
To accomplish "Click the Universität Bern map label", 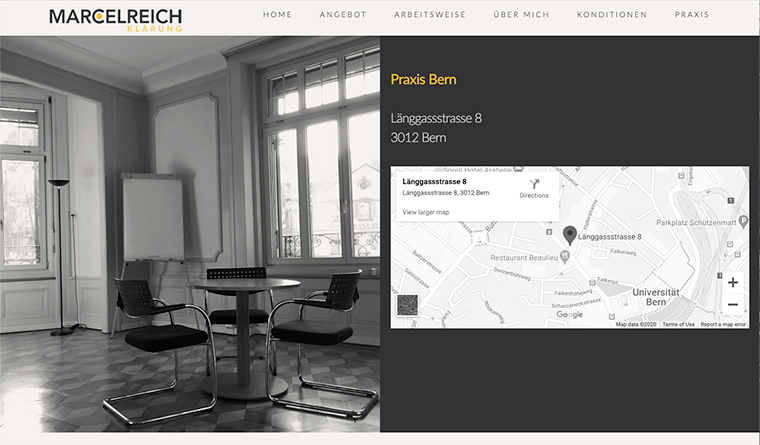I will point(655,297).
